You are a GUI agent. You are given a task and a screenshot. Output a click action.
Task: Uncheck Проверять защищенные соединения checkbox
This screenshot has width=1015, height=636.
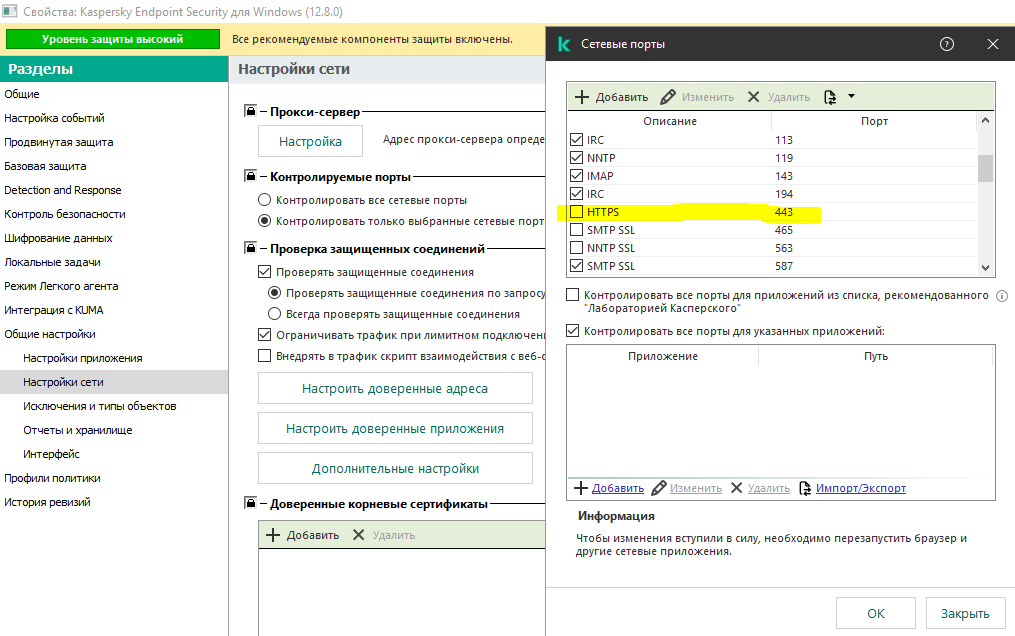click(265, 272)
